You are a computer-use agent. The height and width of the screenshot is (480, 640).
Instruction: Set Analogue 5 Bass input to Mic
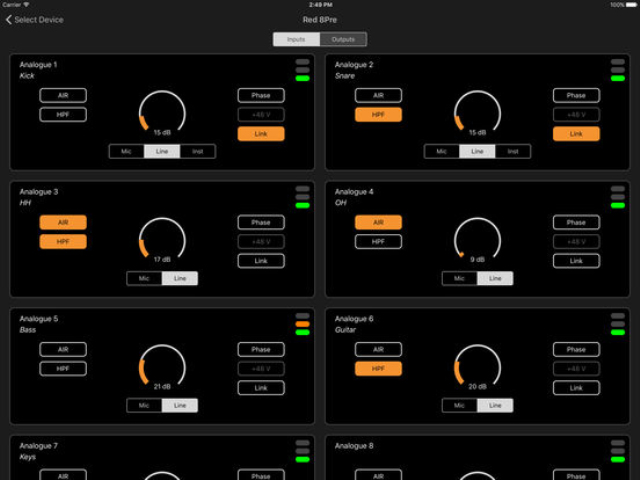(x=144, y=405)
